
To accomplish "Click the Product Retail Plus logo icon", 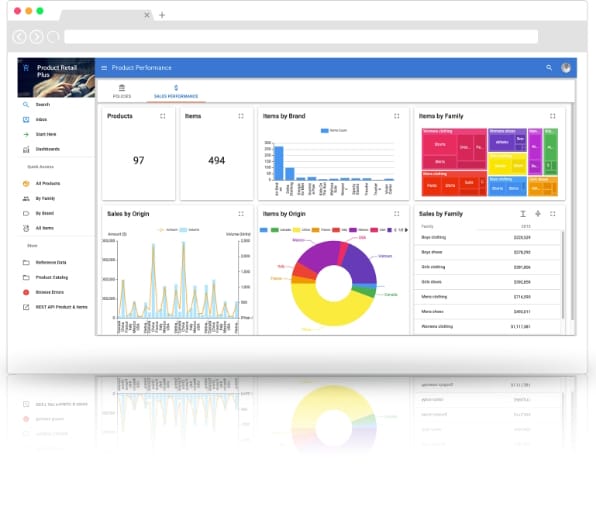I will click(x=26, y=68).
